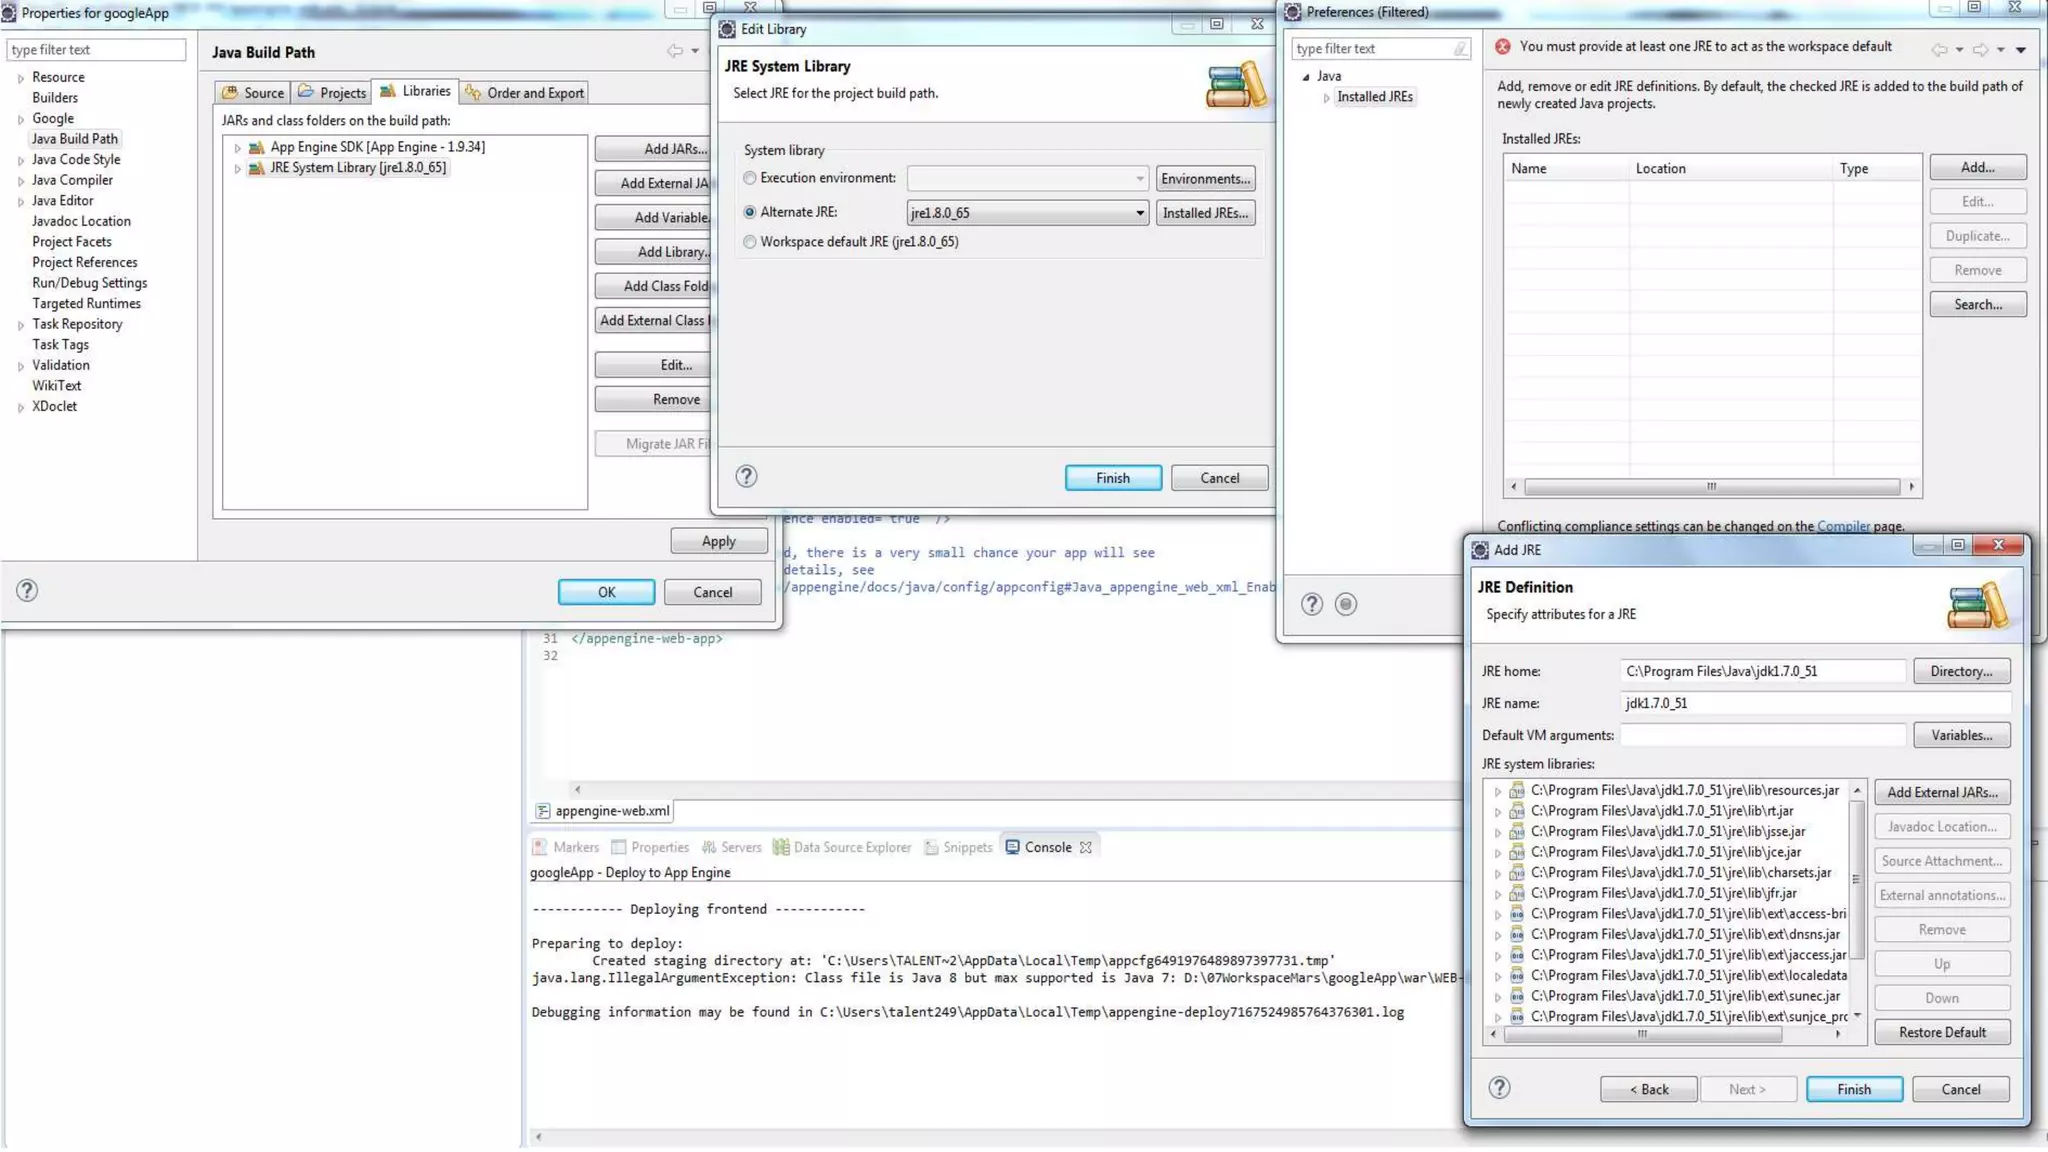Click the back arrow icon beside Java Build Path
Screen dimensions: 2048x1152
675,51
